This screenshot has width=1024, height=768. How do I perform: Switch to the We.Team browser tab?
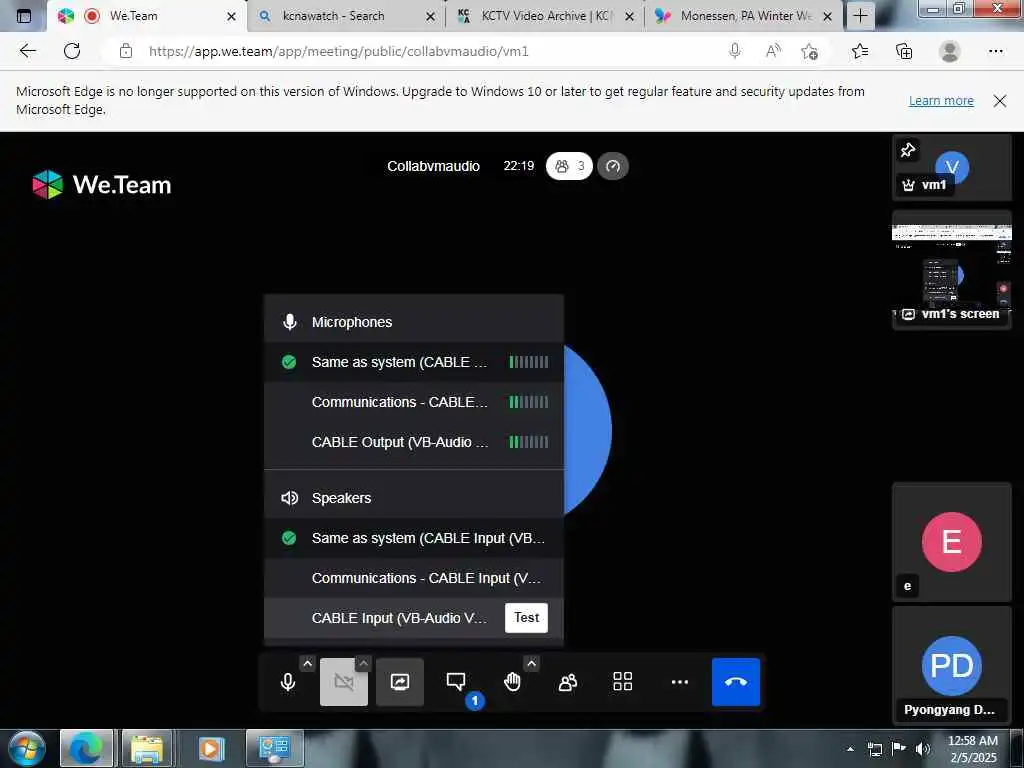click(x=147, y=16)
